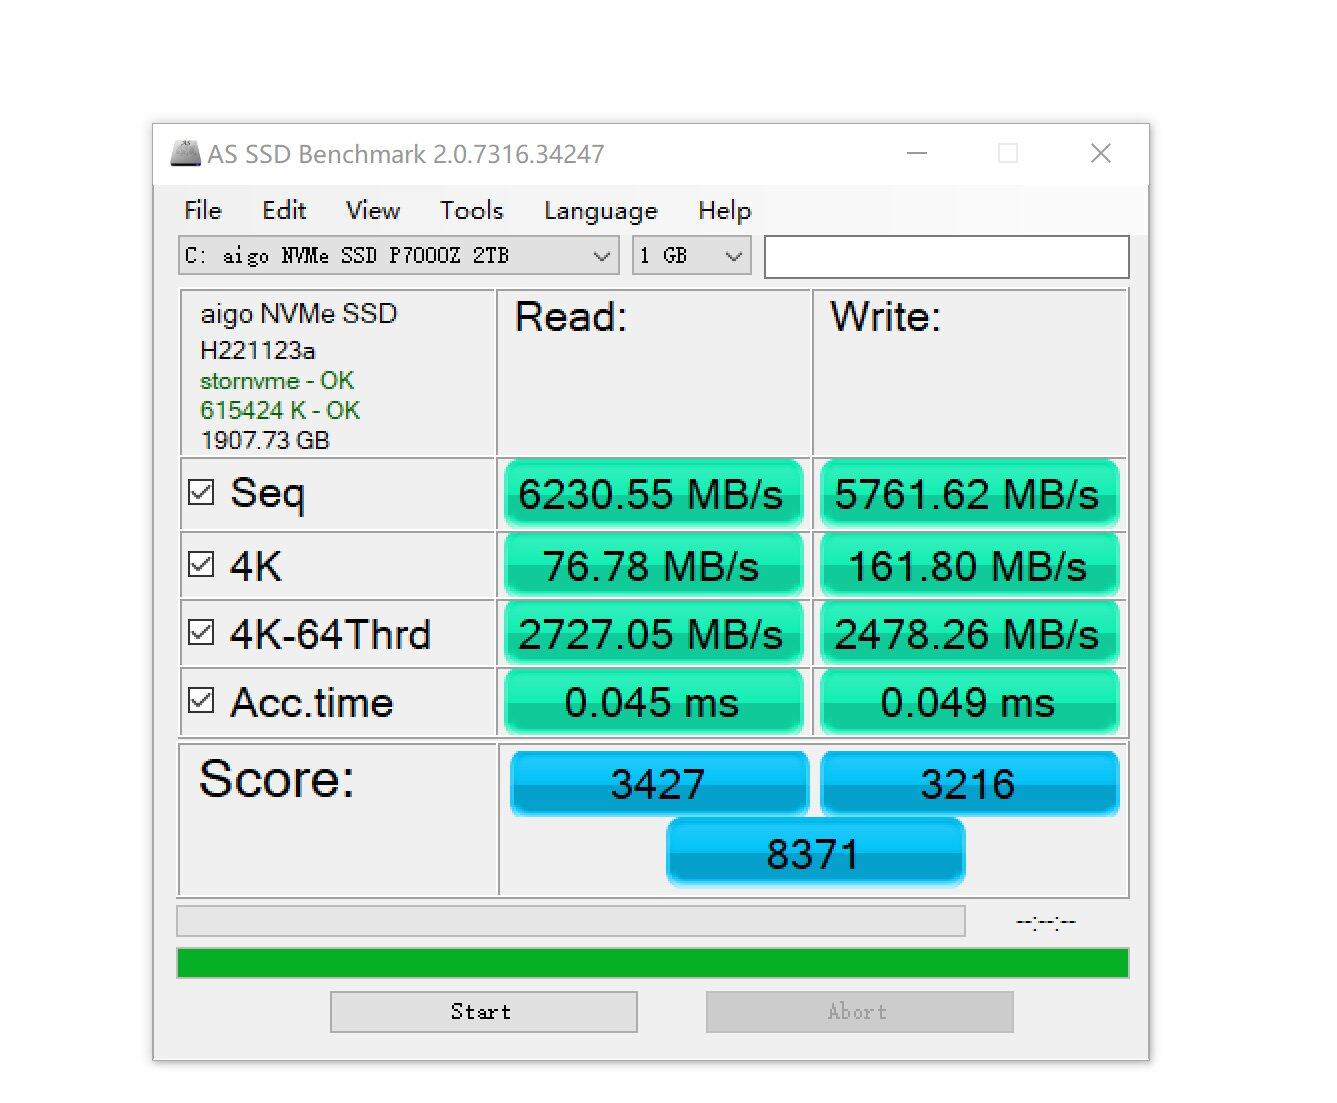Click the elapsed time --:--:-- indicator

1046,922
